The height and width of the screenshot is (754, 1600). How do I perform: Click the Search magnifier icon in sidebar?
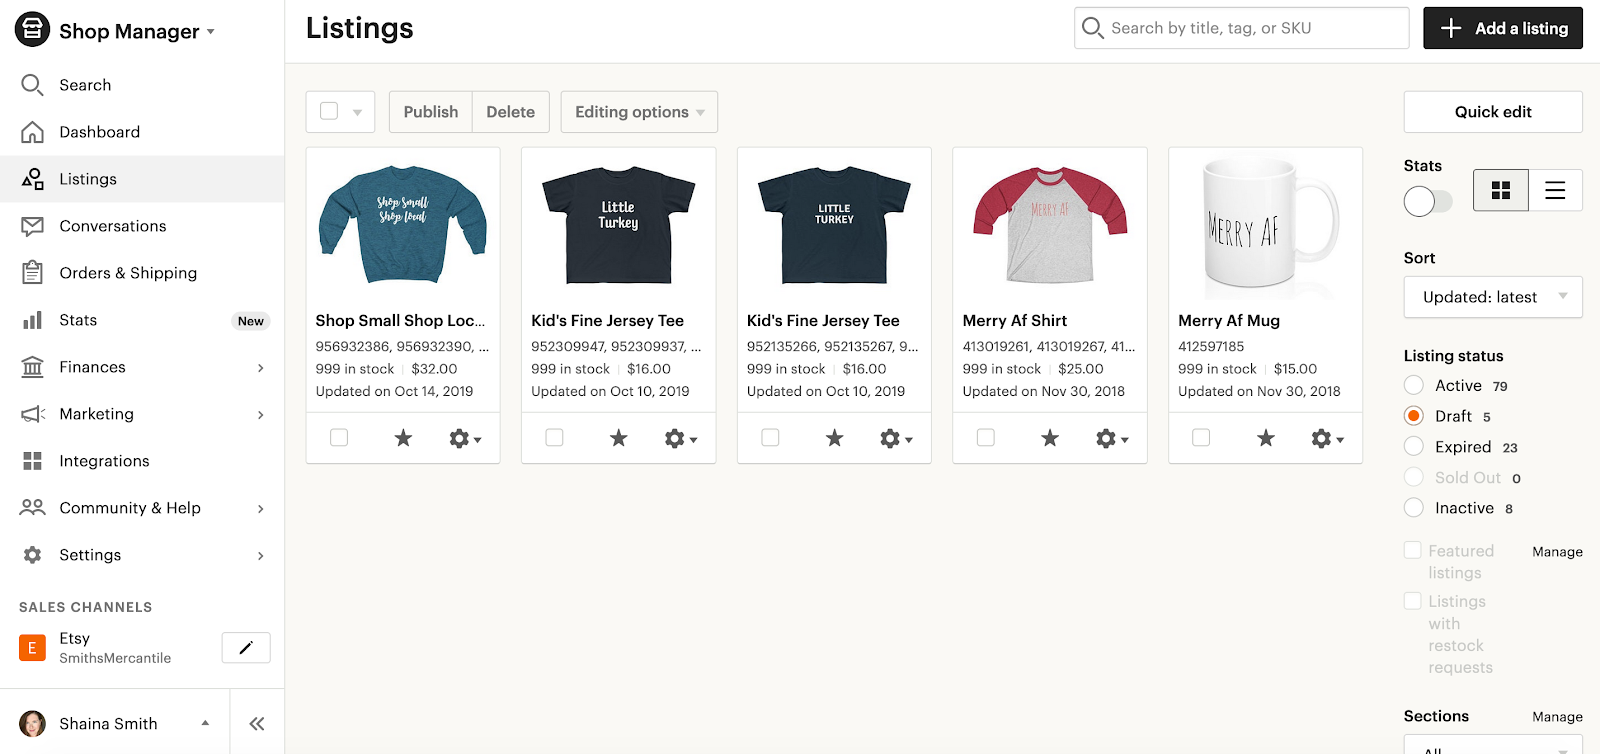coord(32,85)
